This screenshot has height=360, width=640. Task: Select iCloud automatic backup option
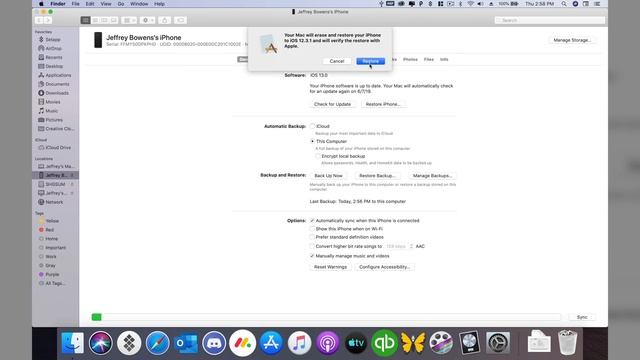point(312,126)
